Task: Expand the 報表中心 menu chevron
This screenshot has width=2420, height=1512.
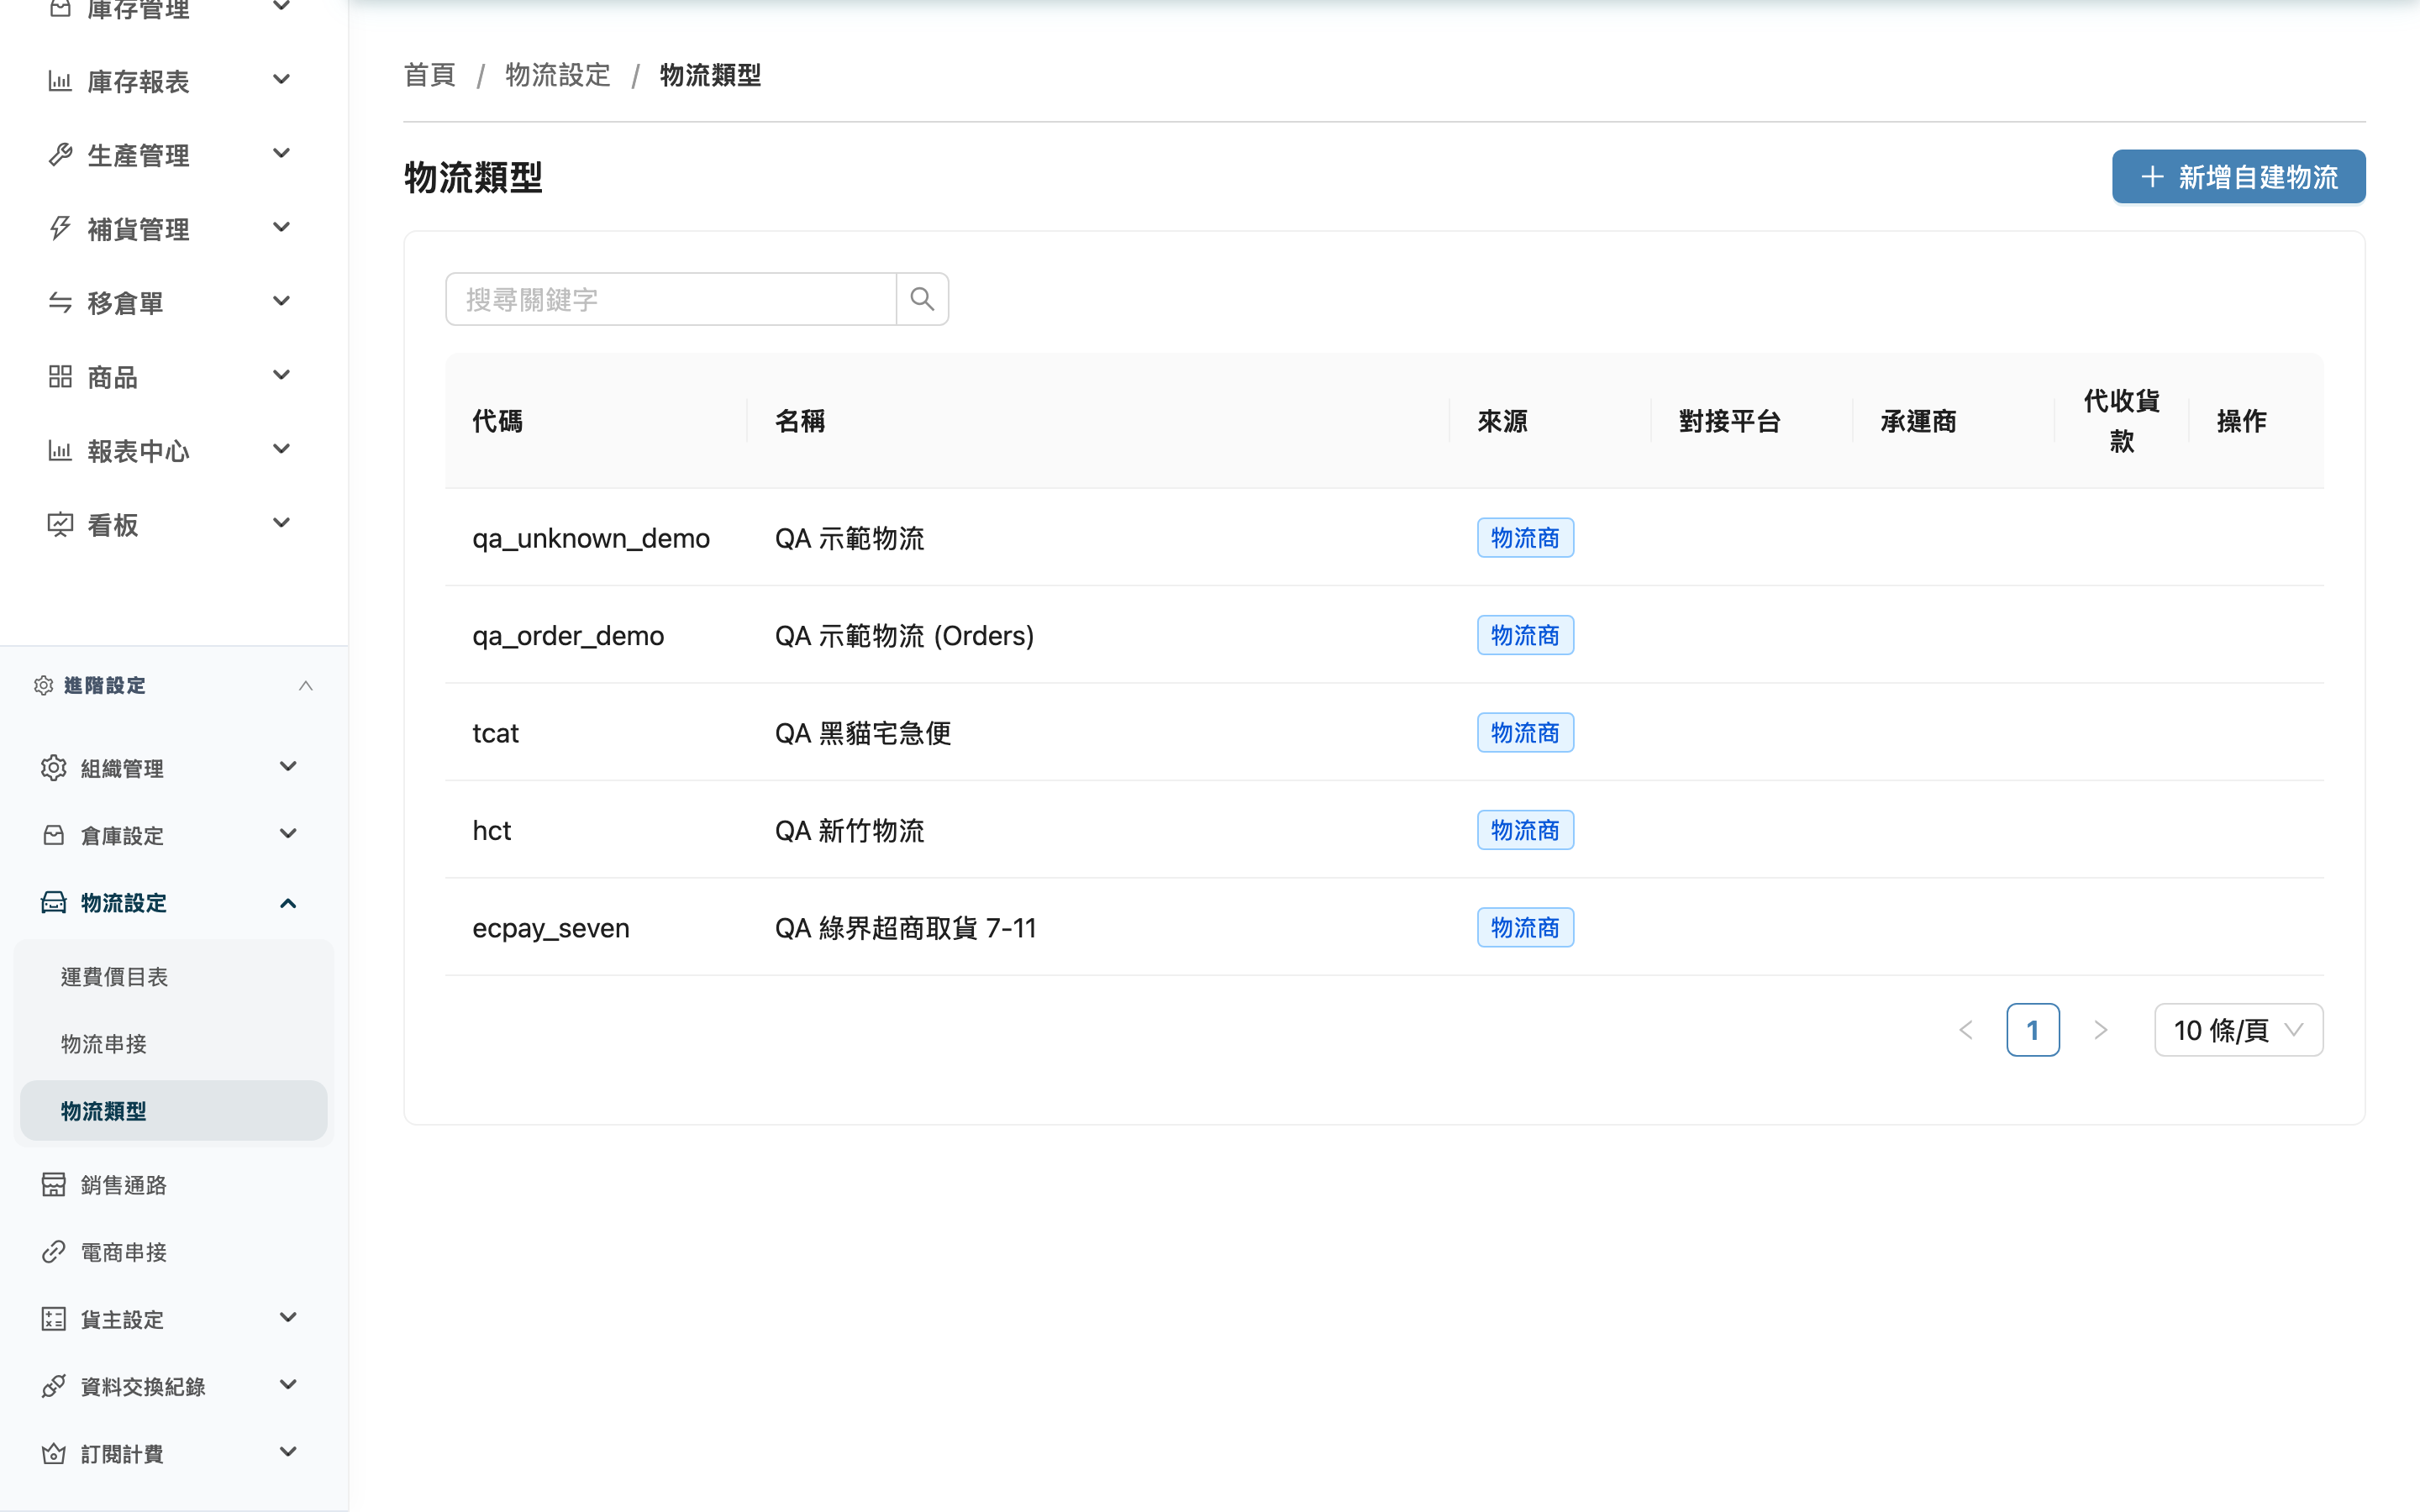Action: 282,449
